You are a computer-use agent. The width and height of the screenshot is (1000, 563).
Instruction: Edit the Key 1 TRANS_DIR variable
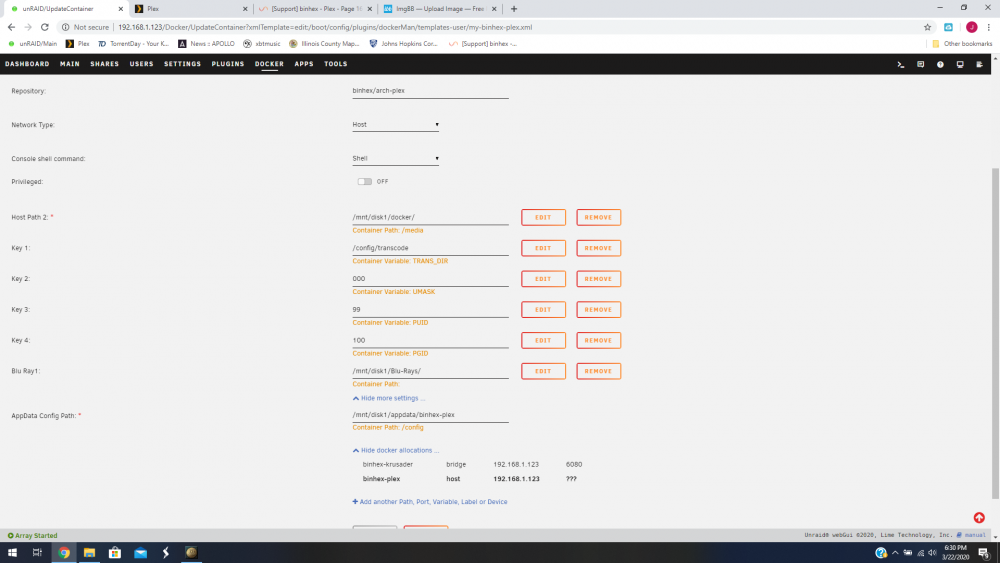pos(543,248)
